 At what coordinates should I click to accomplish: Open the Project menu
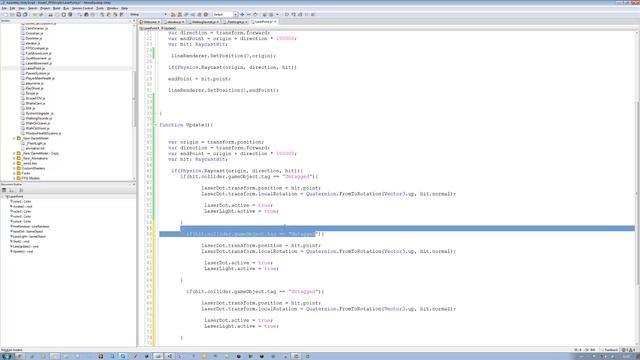45,8
